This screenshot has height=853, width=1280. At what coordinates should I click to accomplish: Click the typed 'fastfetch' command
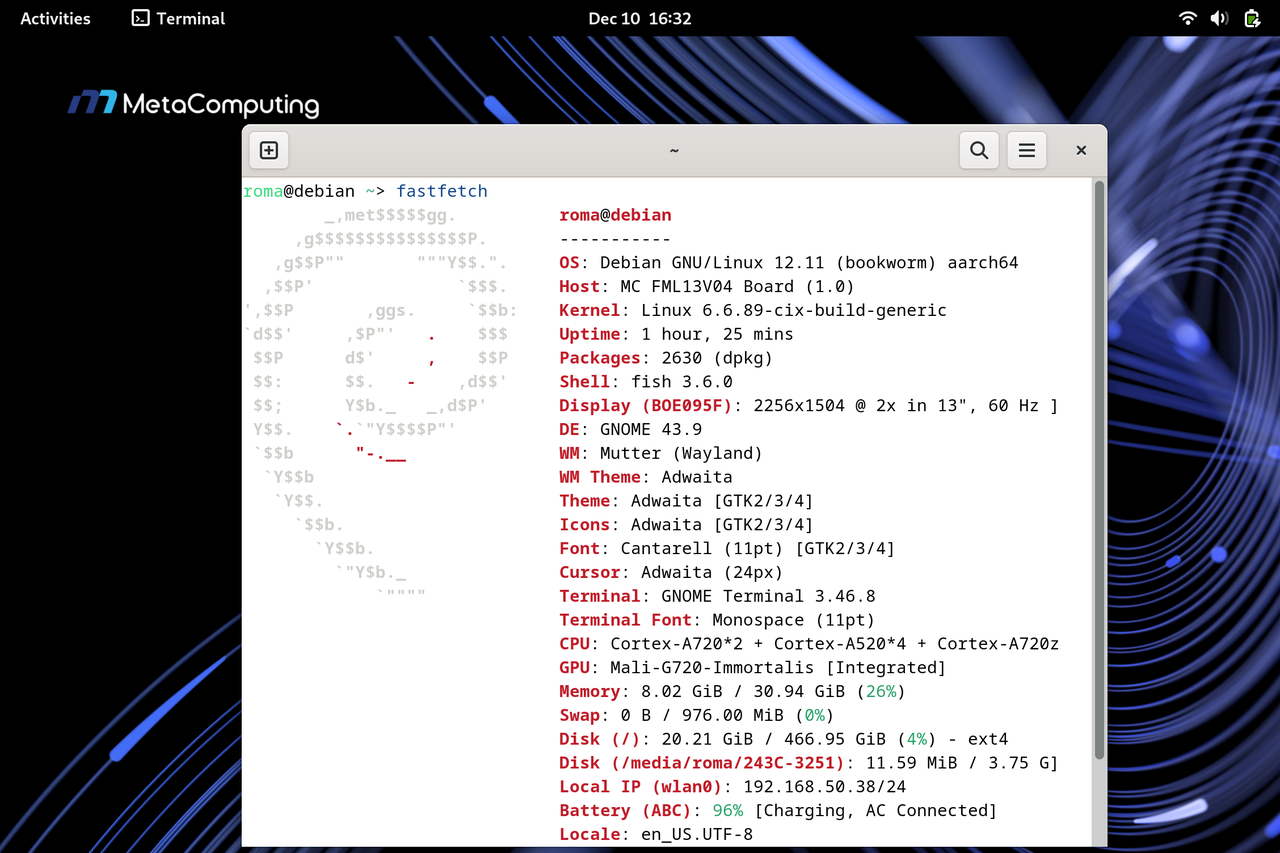point(442,191)
